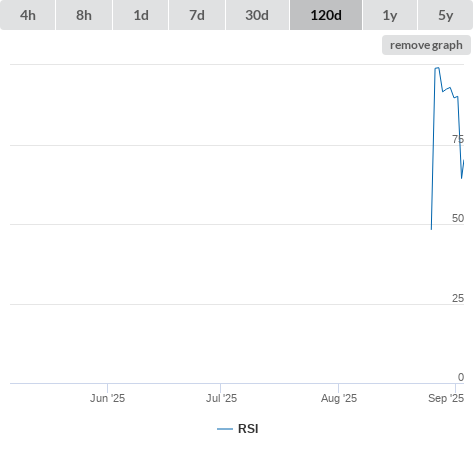
Task: Click the Aug '25 axis label
Action: [x=339, y=398]
